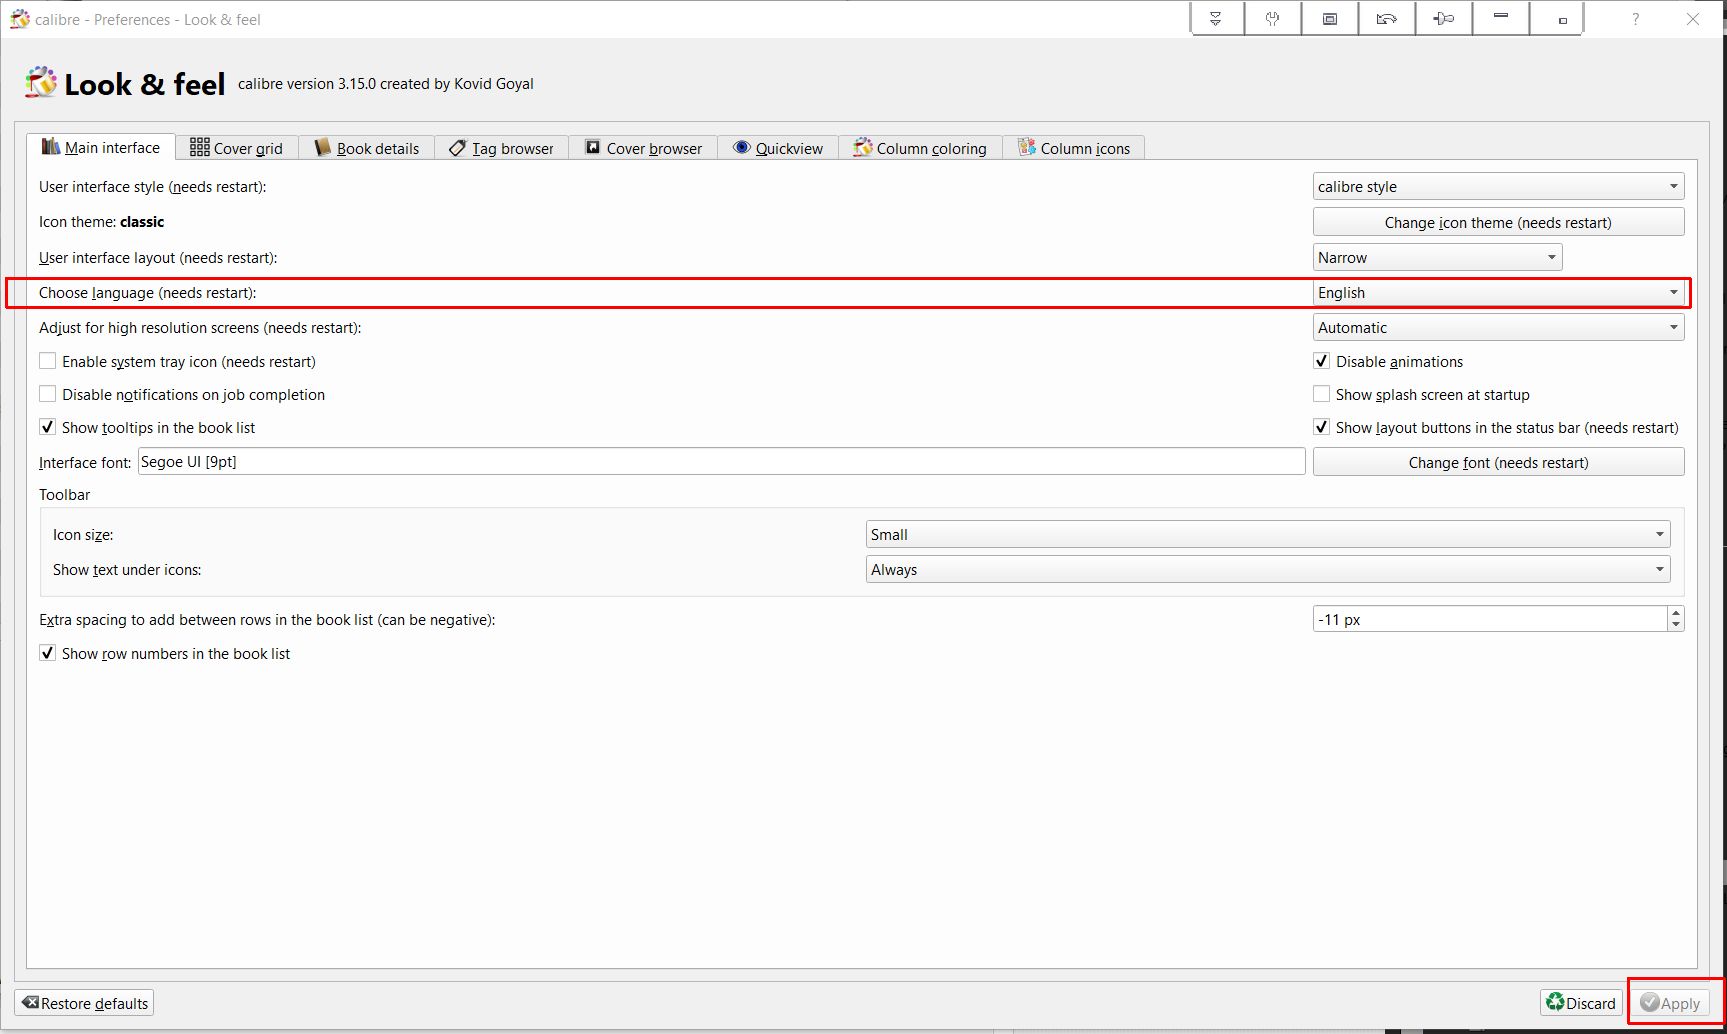This screenshot has height=1034, width=1727.
Task: Click the wrench tool icon in the title bar toolbar
Action: (1273, 19)
